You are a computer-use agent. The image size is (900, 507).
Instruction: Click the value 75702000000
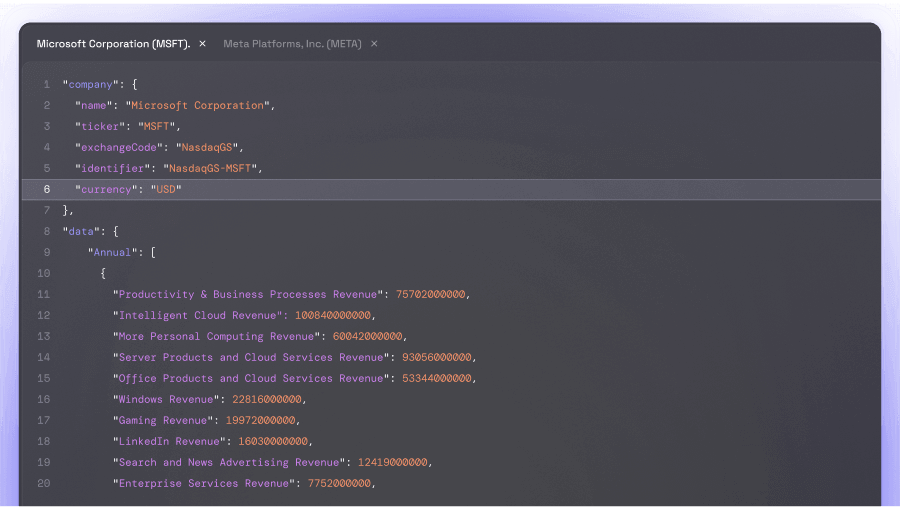tap(430, 295)
